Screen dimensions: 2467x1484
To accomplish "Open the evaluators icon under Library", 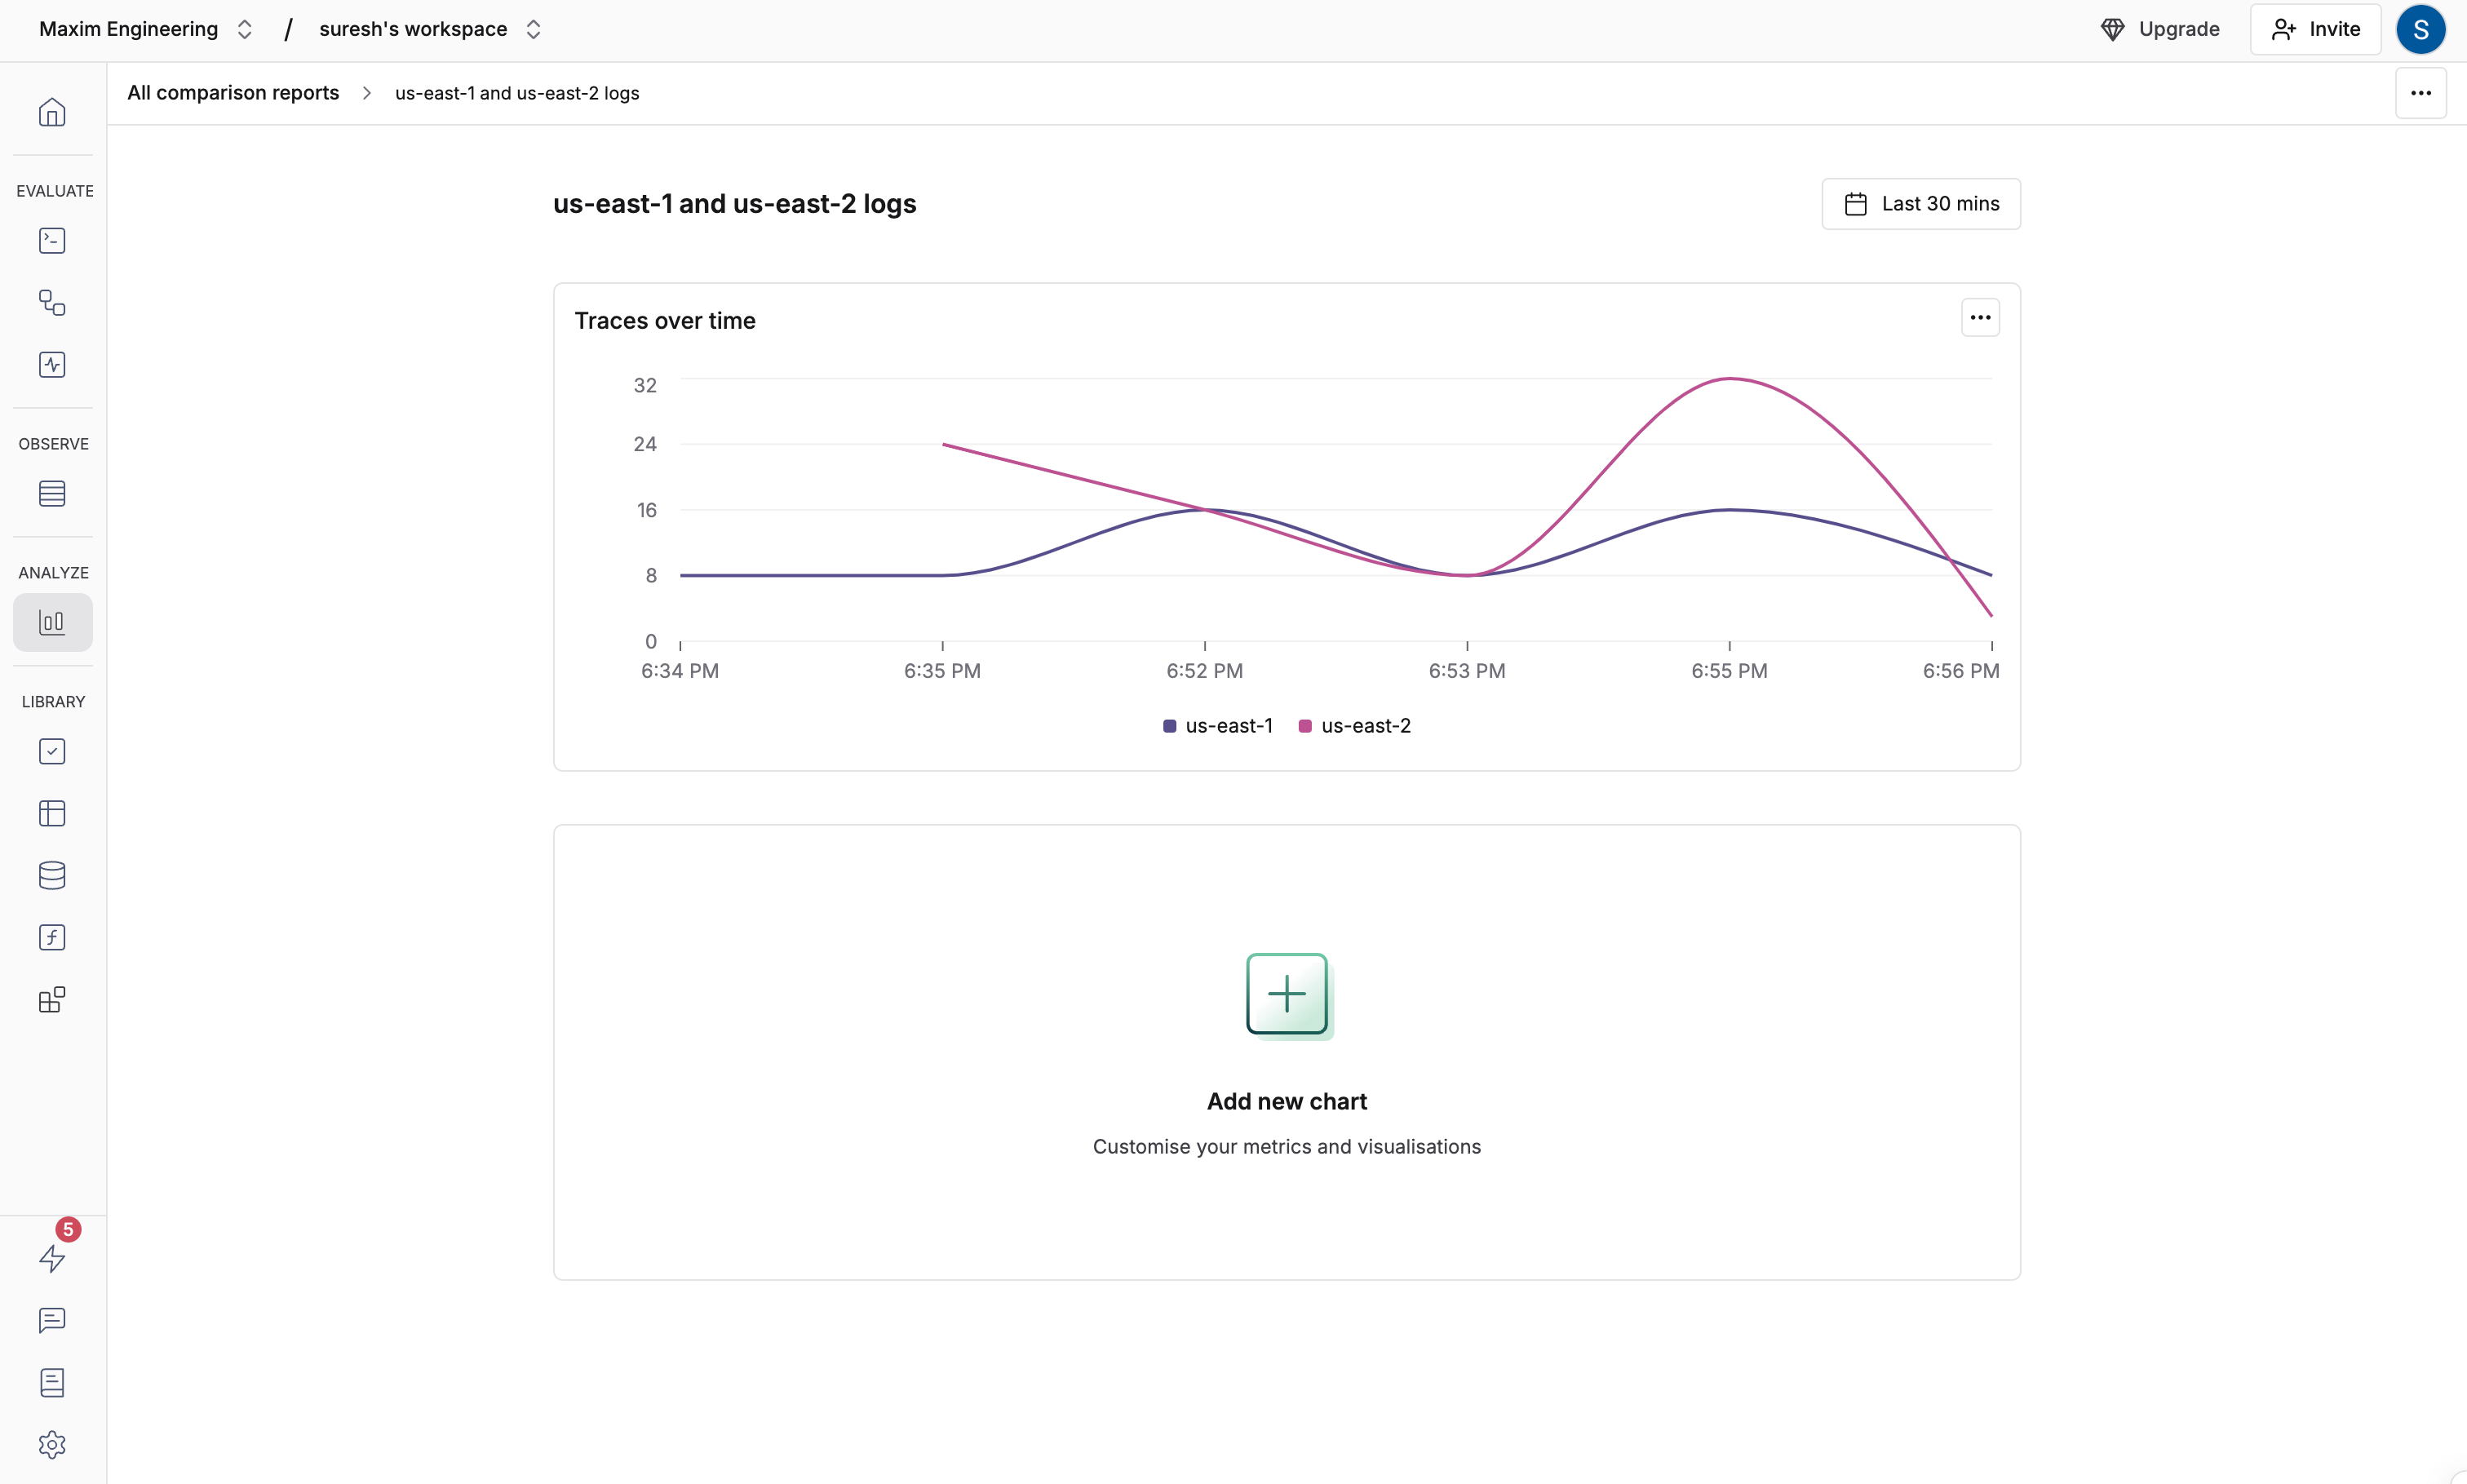I will (51, 751).
